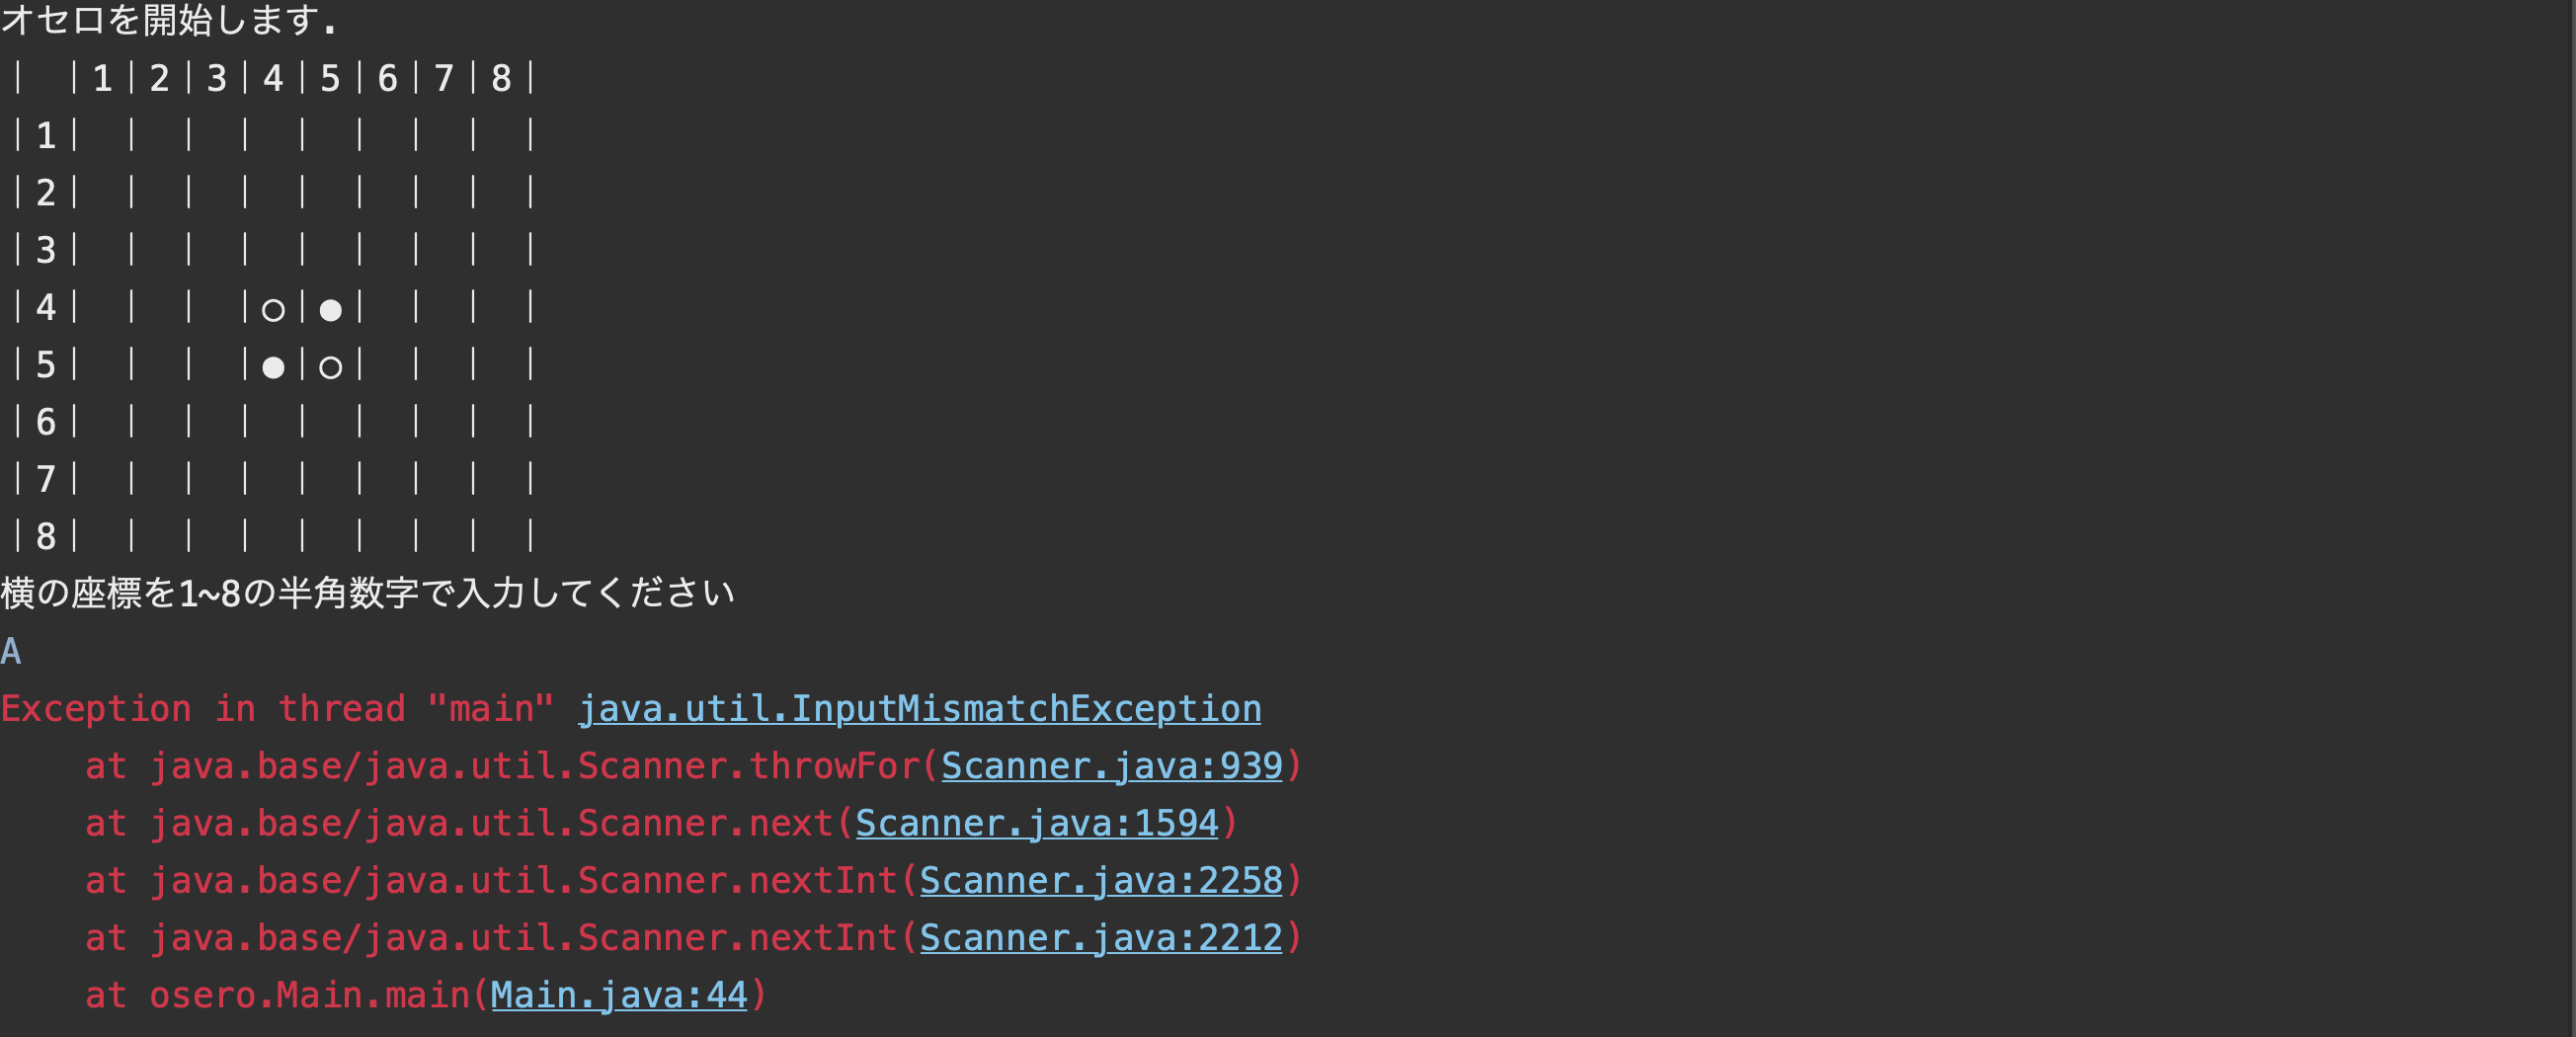Open the java.util.InputMismatchException link
The width and height of the screenshot is (2576, 1037).
[x=919, y=708]
